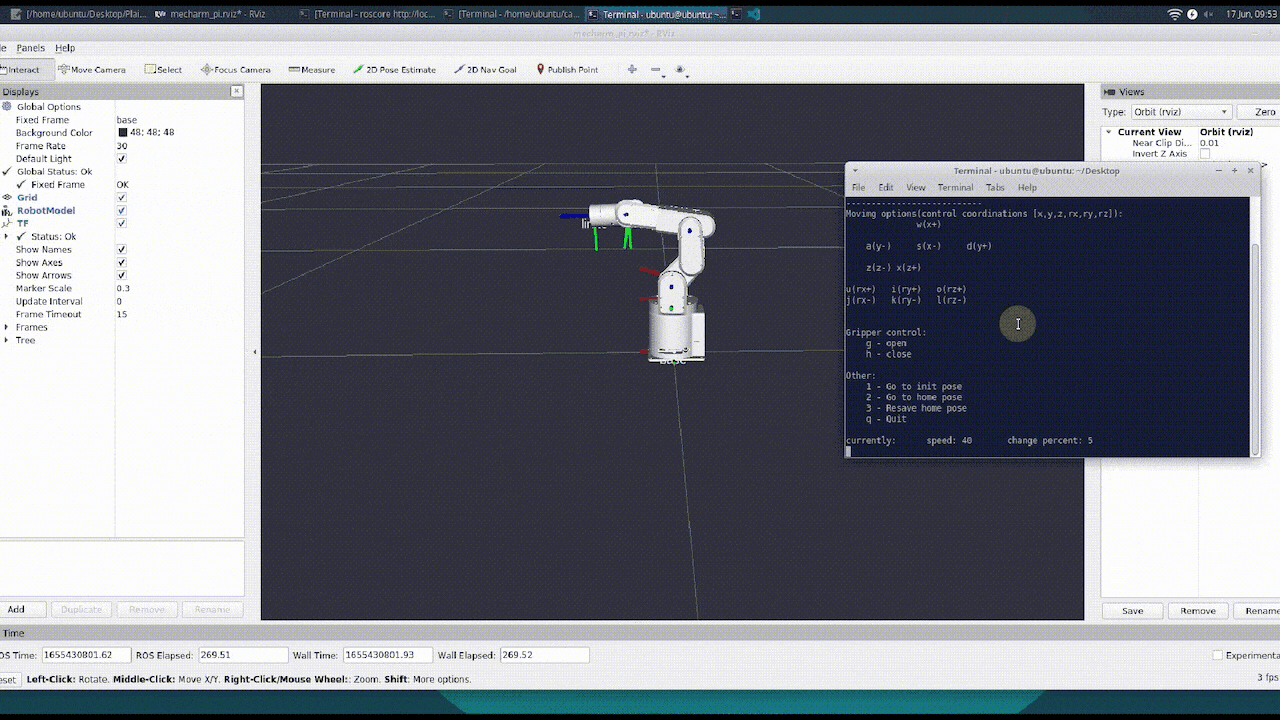Click the Wi-Fi icon in system tray
This screenshot has height=720, width=1280.
point(1174,14)
